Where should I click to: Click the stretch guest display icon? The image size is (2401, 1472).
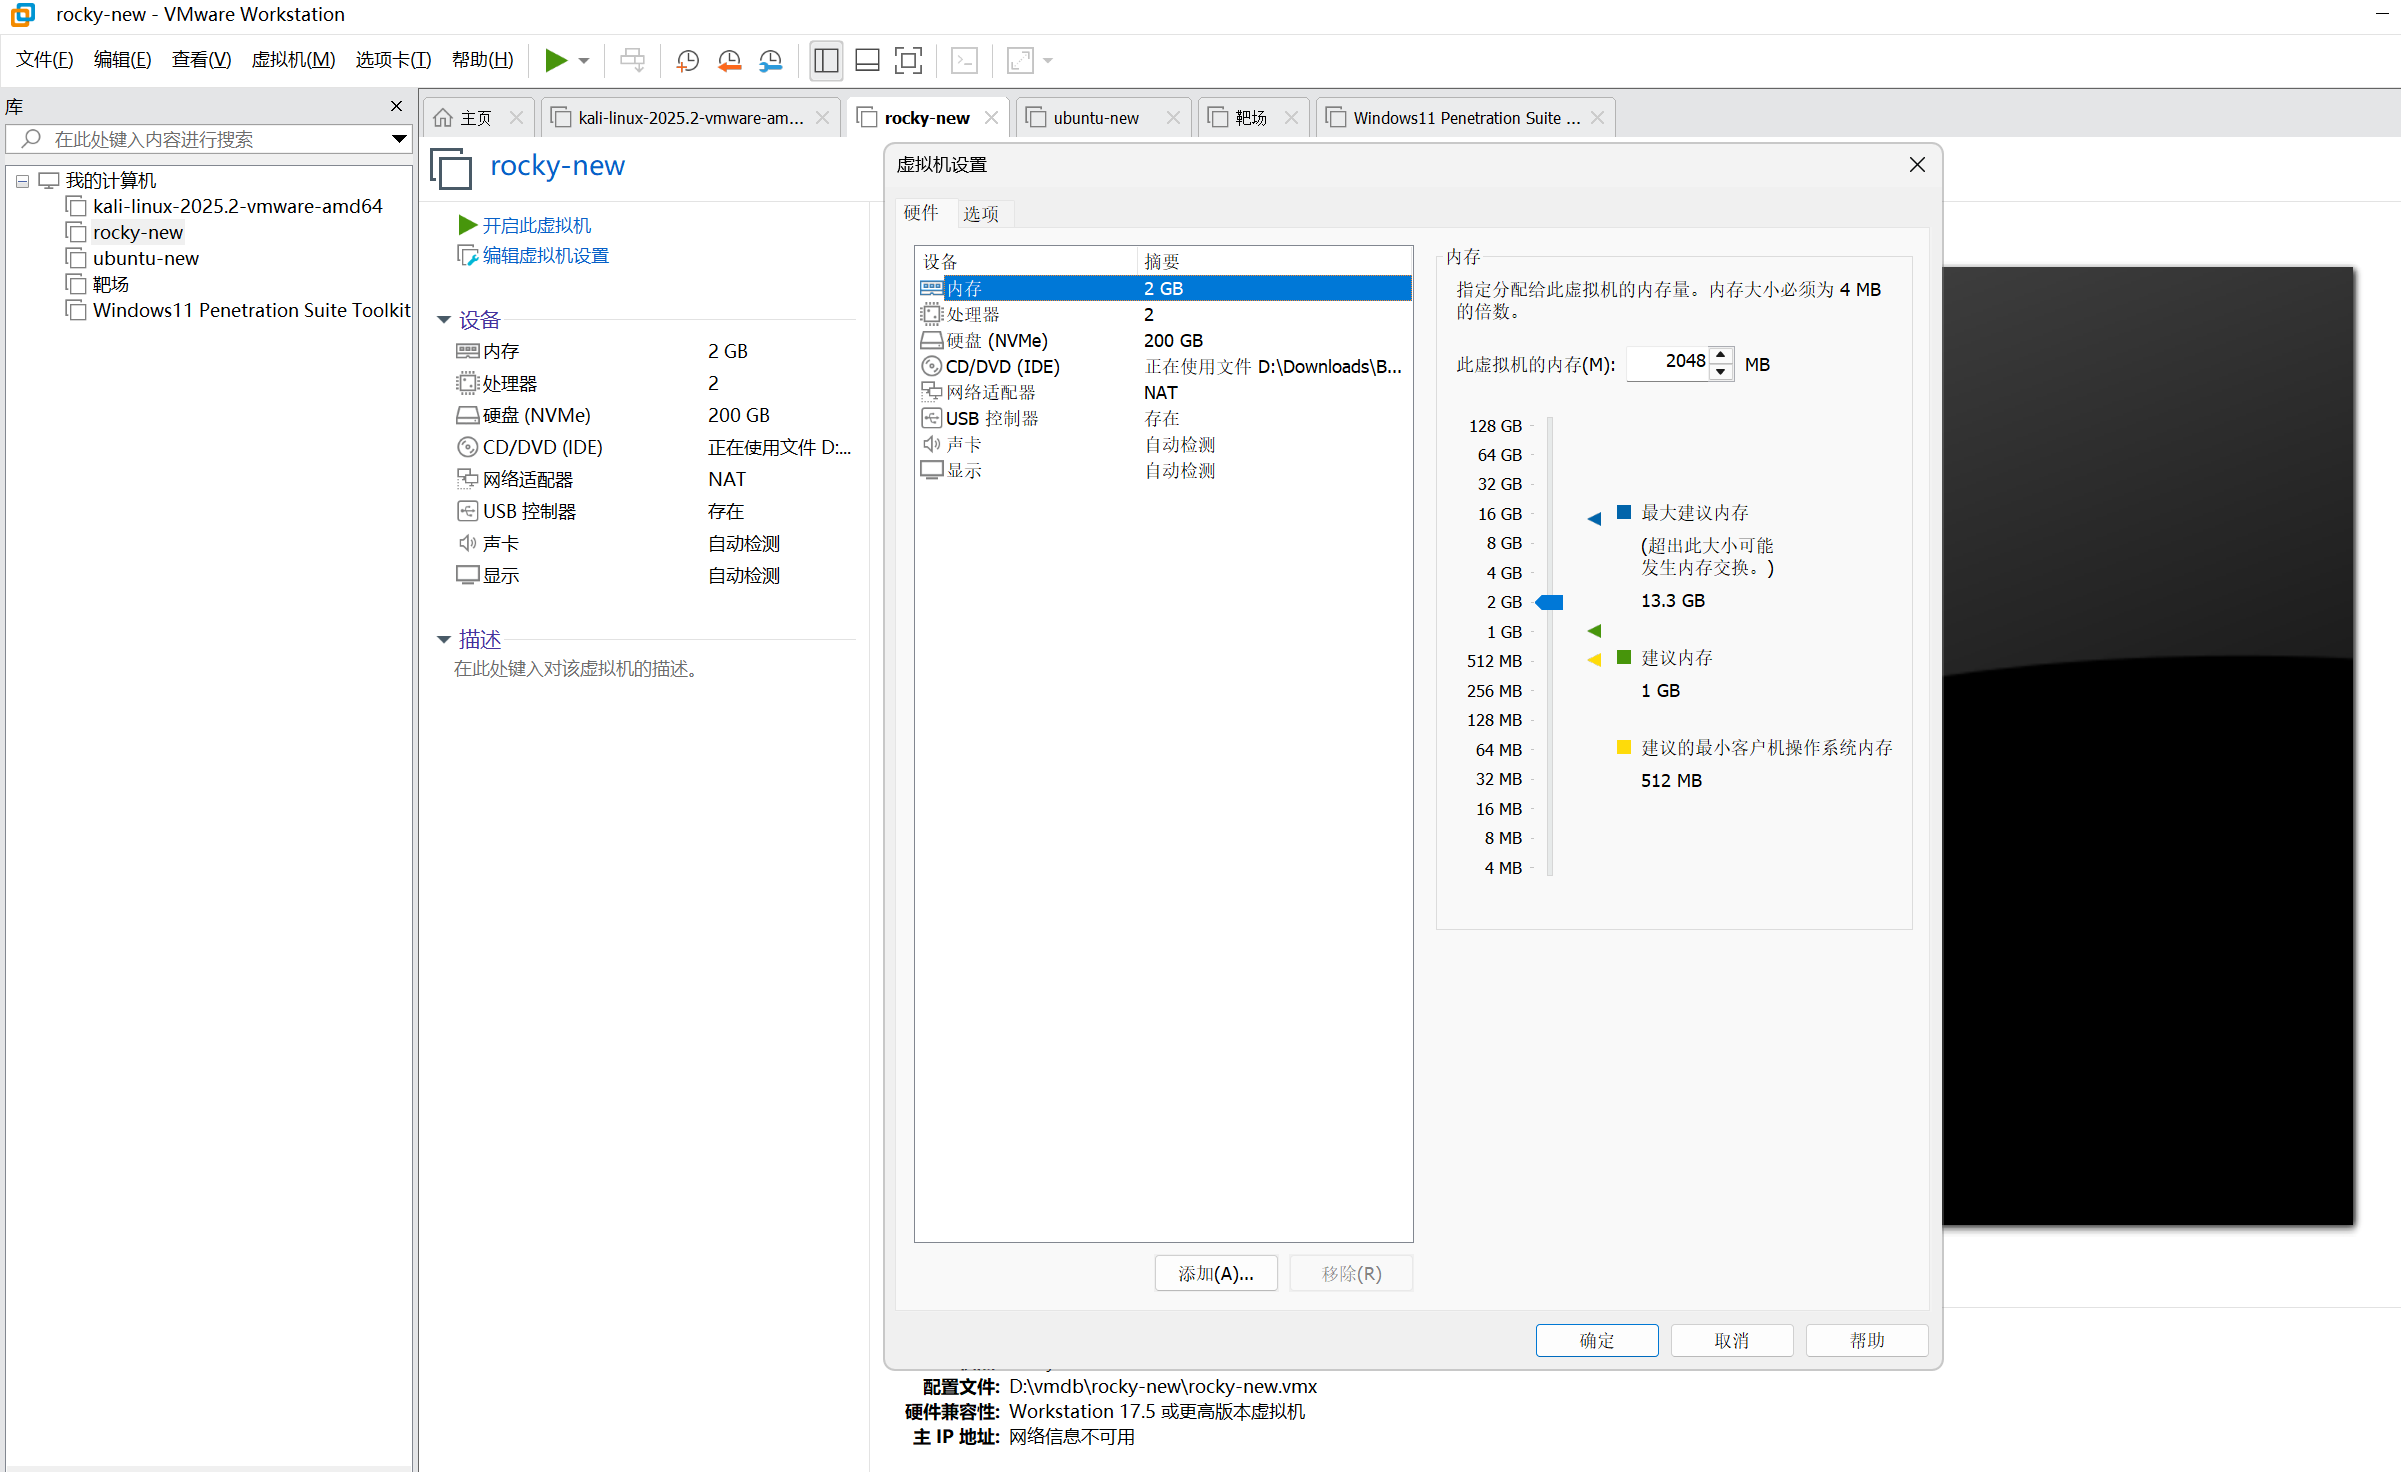point(1020,61)
